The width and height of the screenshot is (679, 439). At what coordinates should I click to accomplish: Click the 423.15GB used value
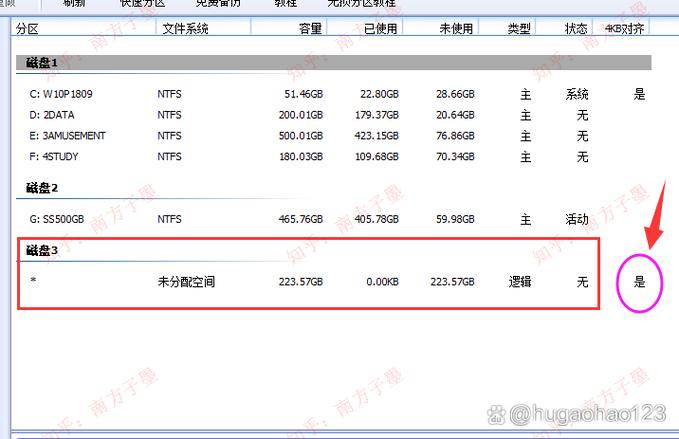click(377, 136)
